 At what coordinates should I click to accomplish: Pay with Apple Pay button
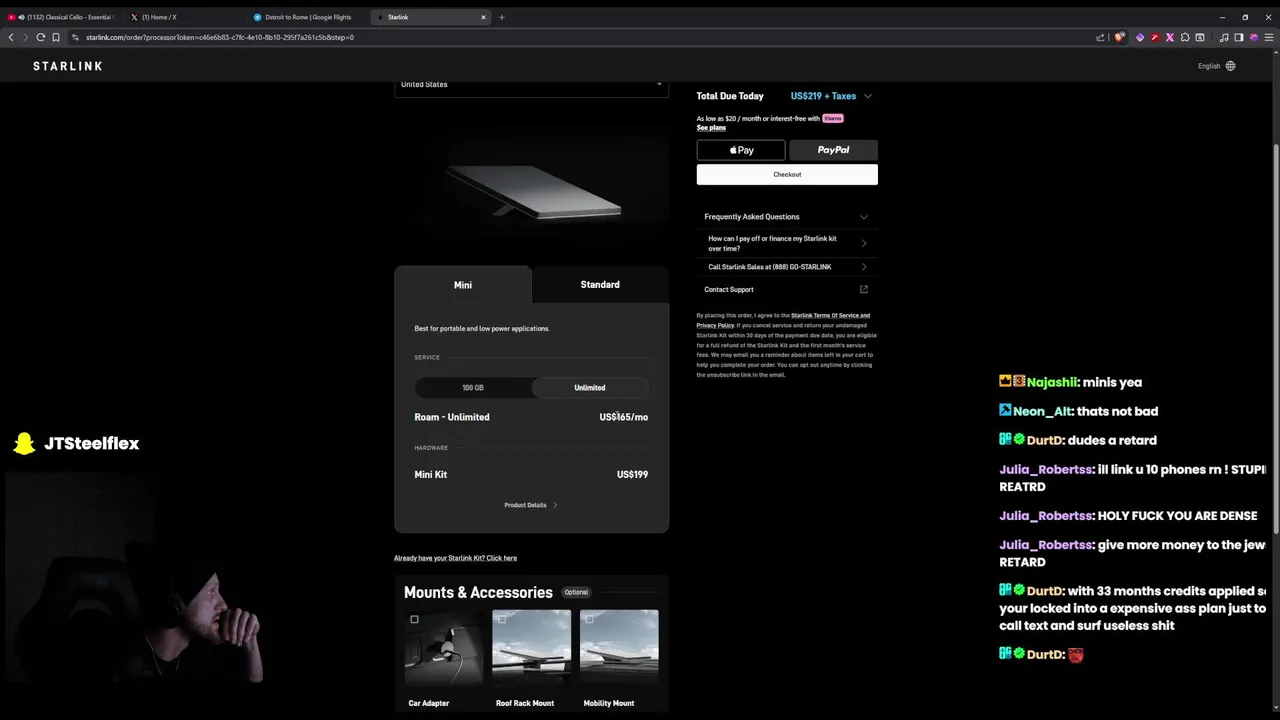click(741, 150)
